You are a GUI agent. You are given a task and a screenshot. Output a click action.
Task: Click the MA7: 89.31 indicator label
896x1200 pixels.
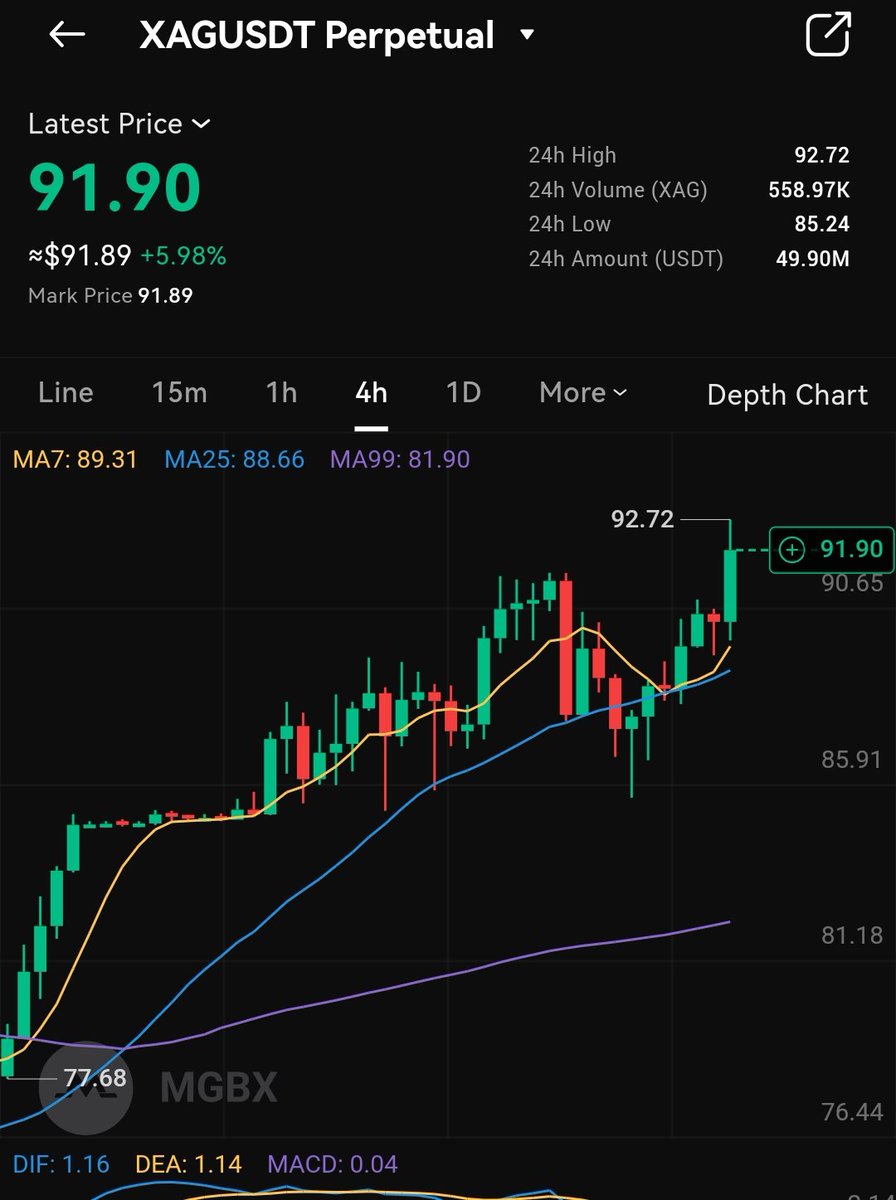coord(75,460)
